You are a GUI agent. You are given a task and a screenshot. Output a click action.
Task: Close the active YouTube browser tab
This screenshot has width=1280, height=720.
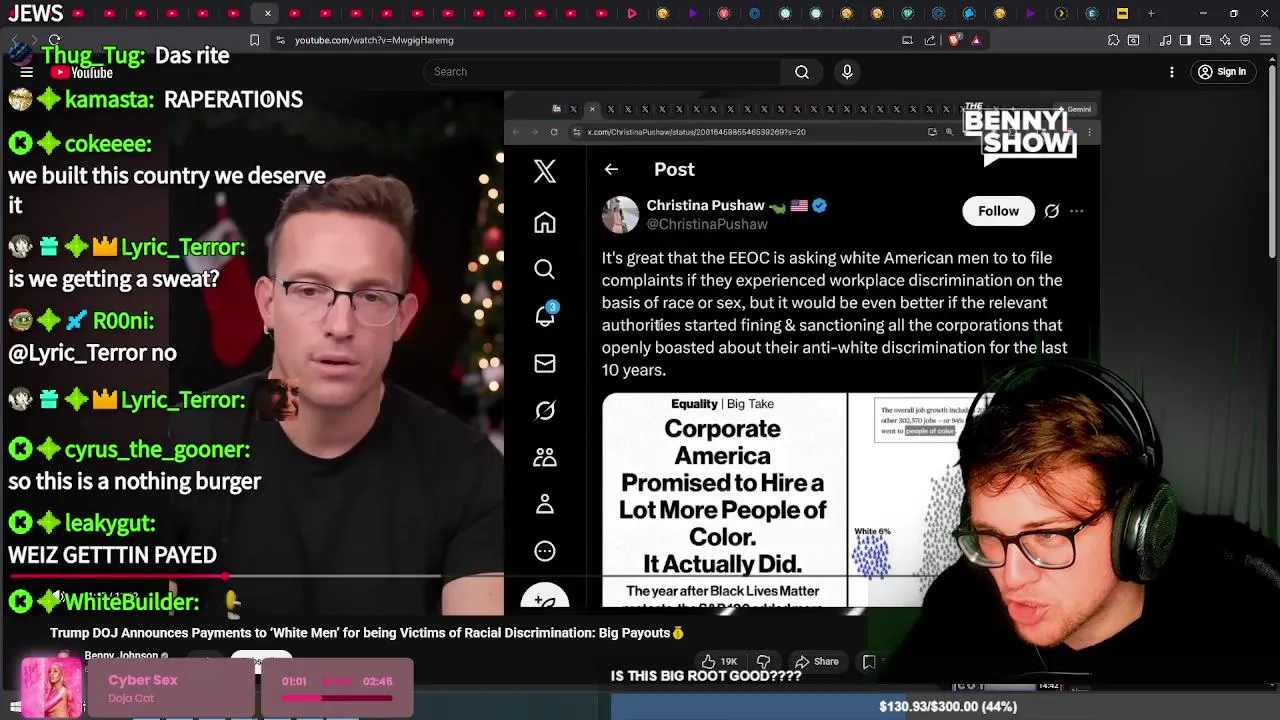tap(267, 13)
